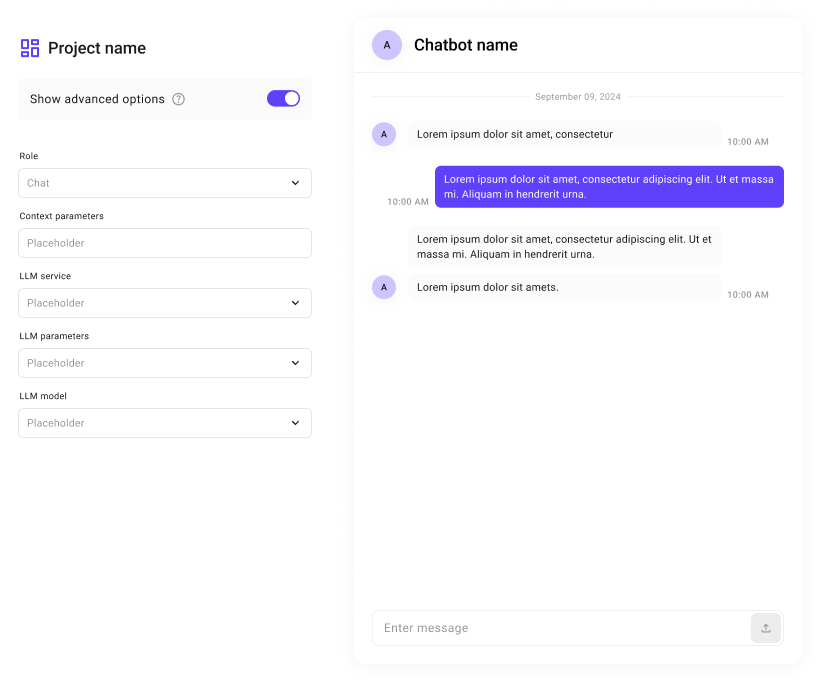Open the LLM parameters dropdown
The width and height of the screenshot is (822, 686).
click(x=164, y=363)
